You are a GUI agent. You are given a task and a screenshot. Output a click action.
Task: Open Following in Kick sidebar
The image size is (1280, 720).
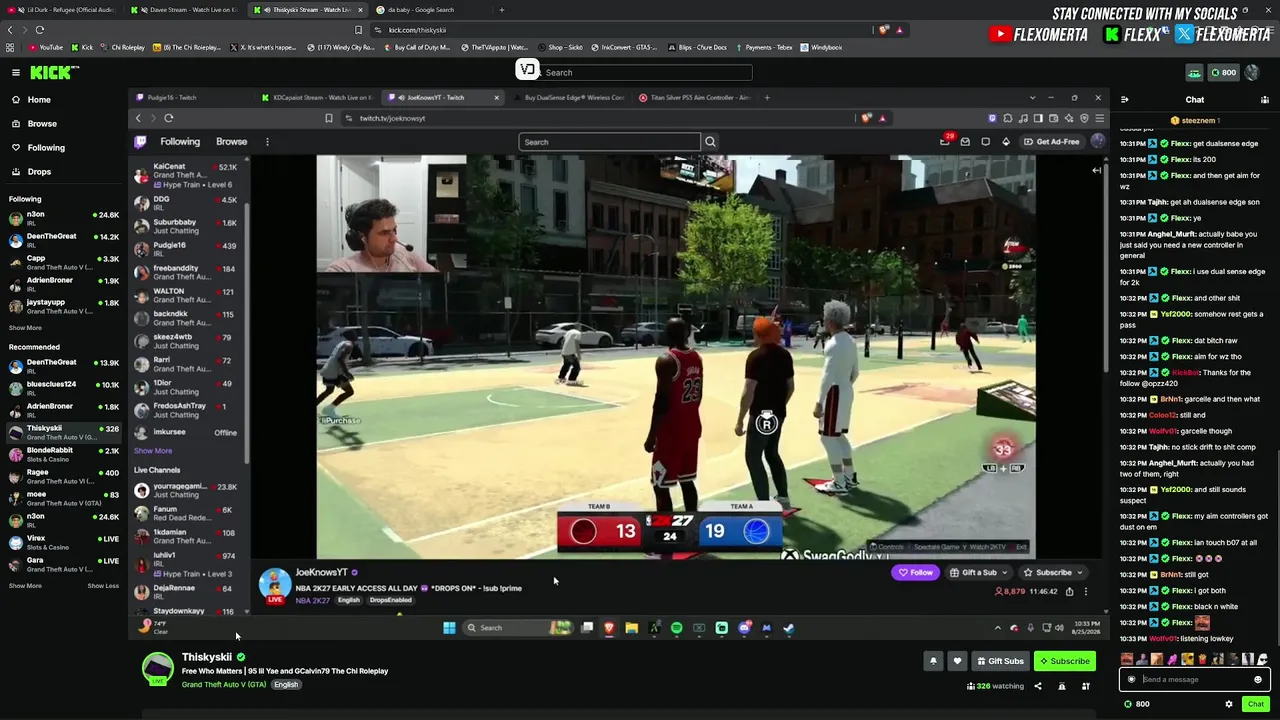point(46,148)
